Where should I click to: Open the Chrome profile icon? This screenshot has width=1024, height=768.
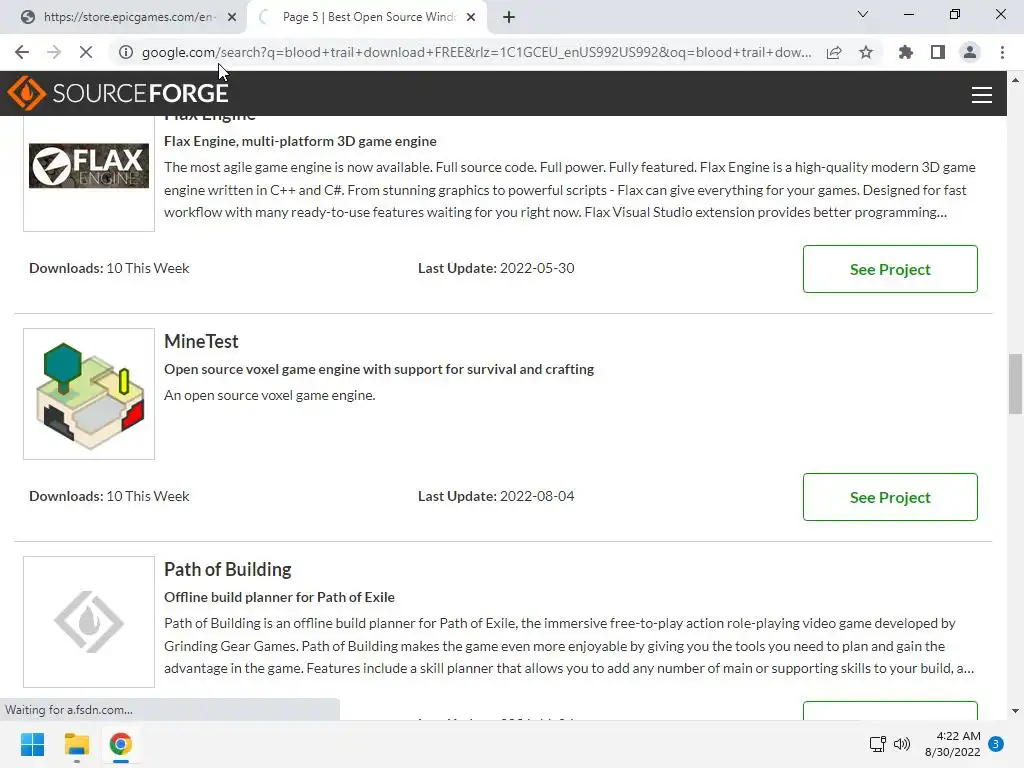coord(970,52)
